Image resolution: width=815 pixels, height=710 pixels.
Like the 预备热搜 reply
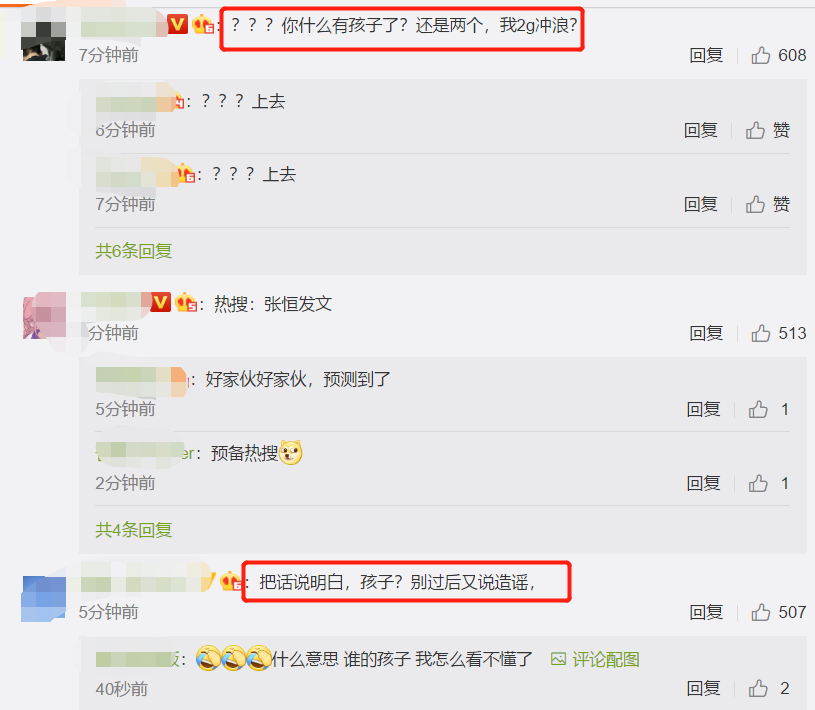coord(758,483)
